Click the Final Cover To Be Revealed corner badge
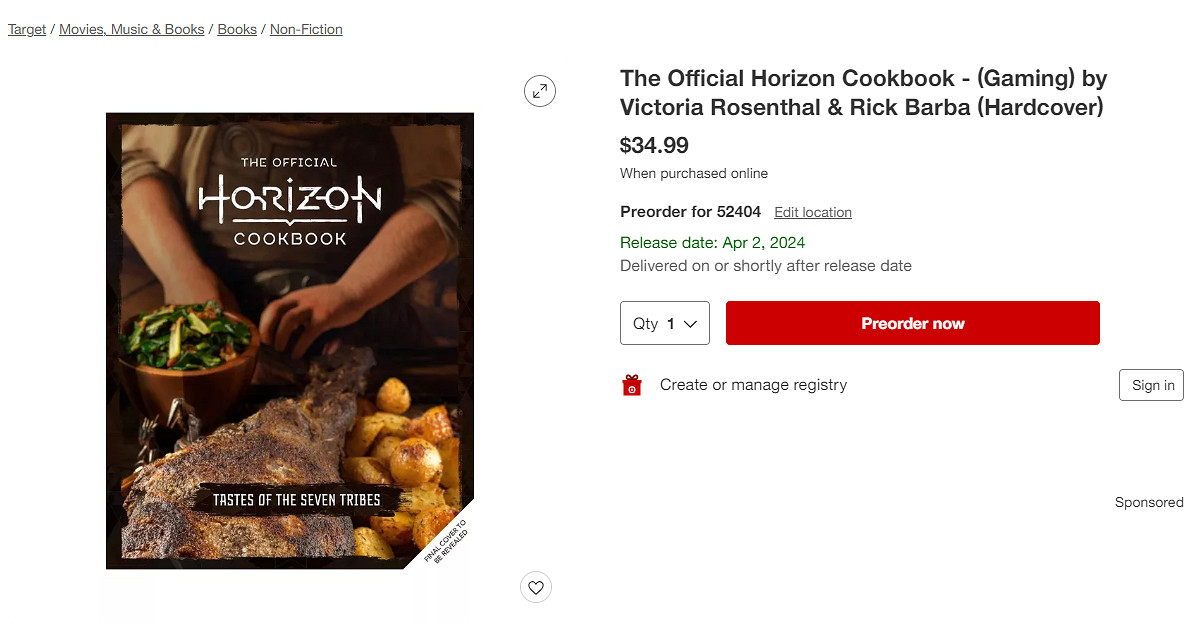This screenshot has height=633, width=1199. [x=446, y=541]
